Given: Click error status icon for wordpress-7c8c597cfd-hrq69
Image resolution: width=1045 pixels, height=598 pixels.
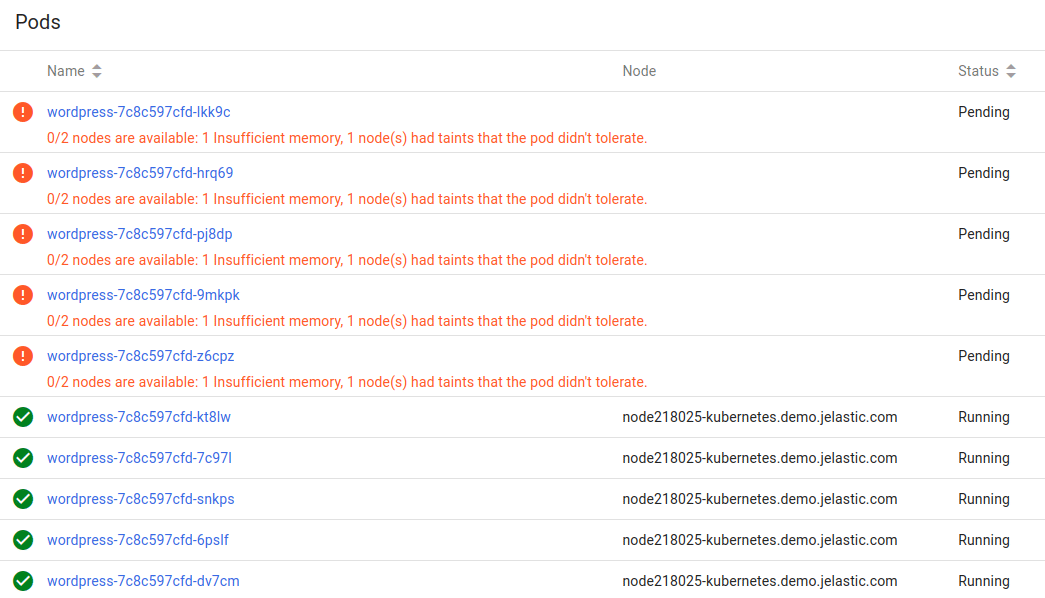Looking at the screenshot, I should 23,173.
